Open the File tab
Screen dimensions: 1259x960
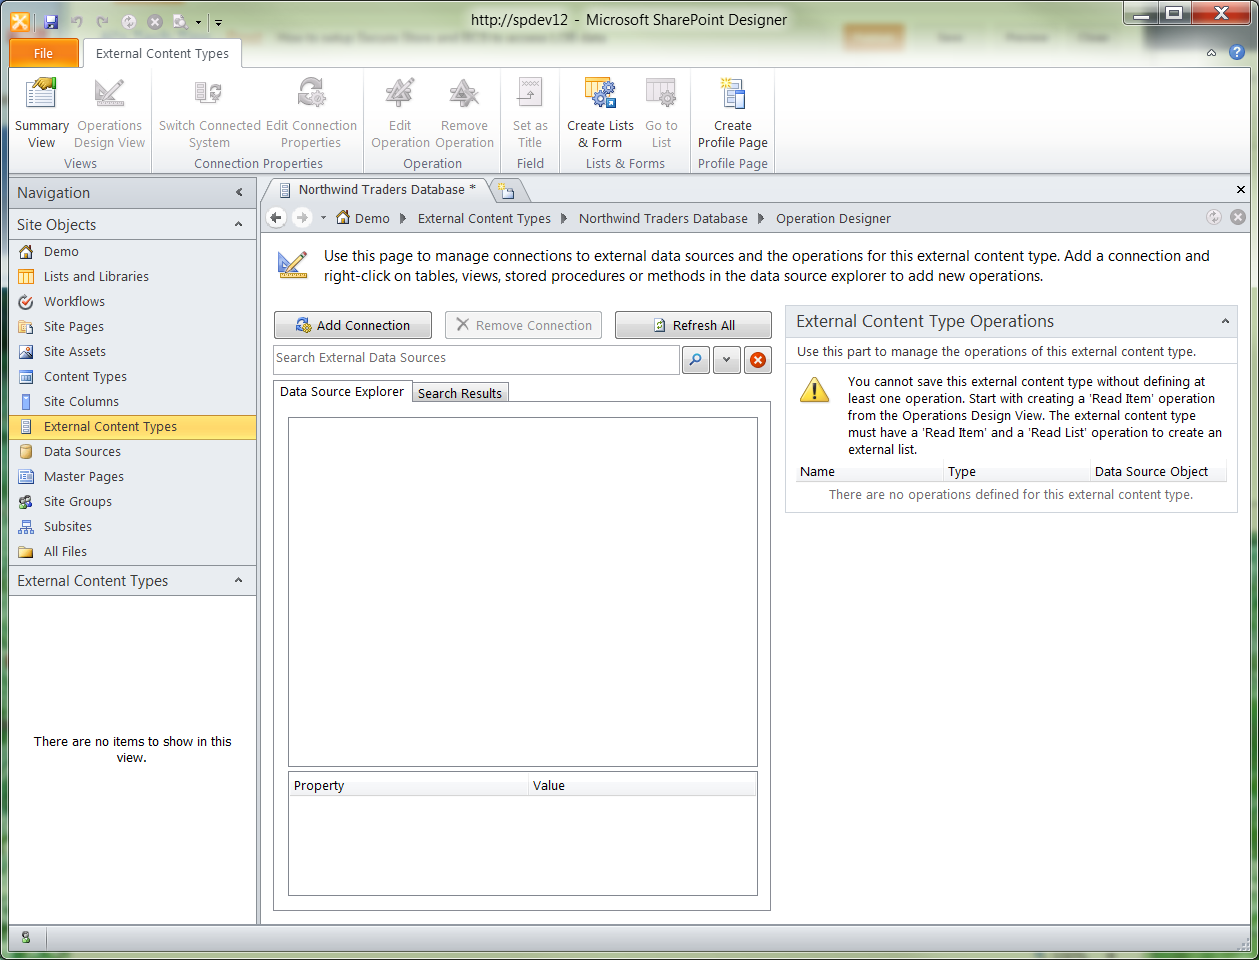pyautogui.click(x=43, y=53)
